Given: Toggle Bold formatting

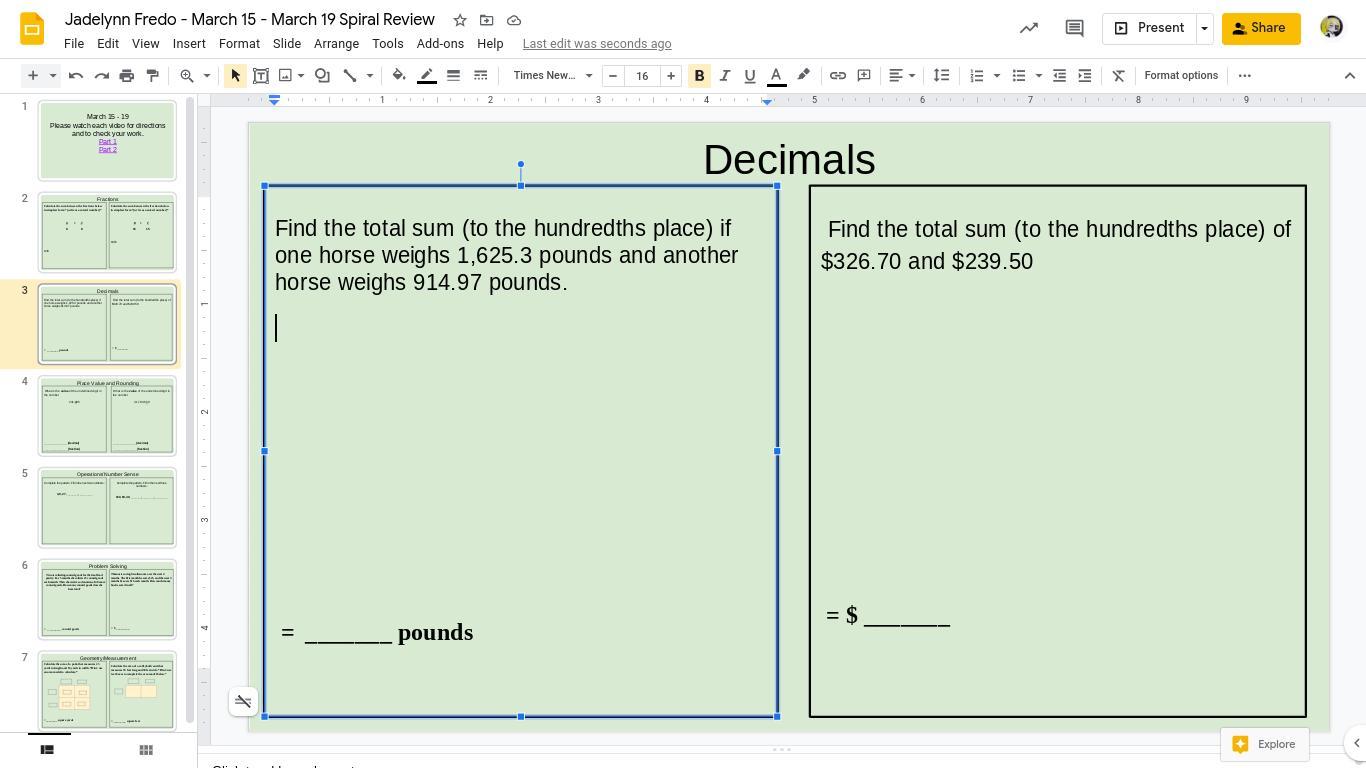Looking at the screenshot, I should click(x=699, y=75).
